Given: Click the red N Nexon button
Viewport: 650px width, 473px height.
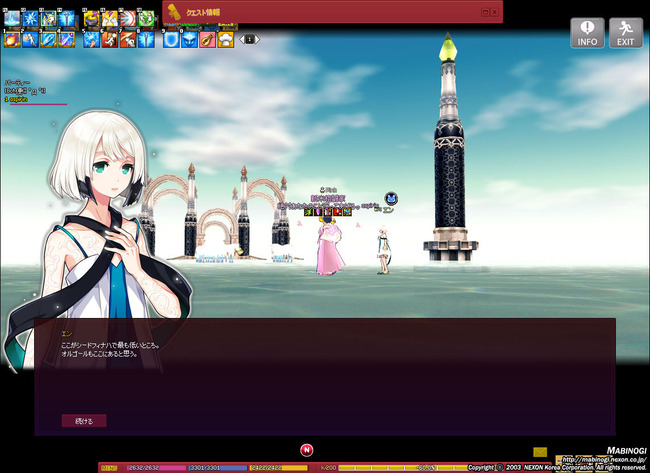Looking at the screenshot, I should click(307, 450).
